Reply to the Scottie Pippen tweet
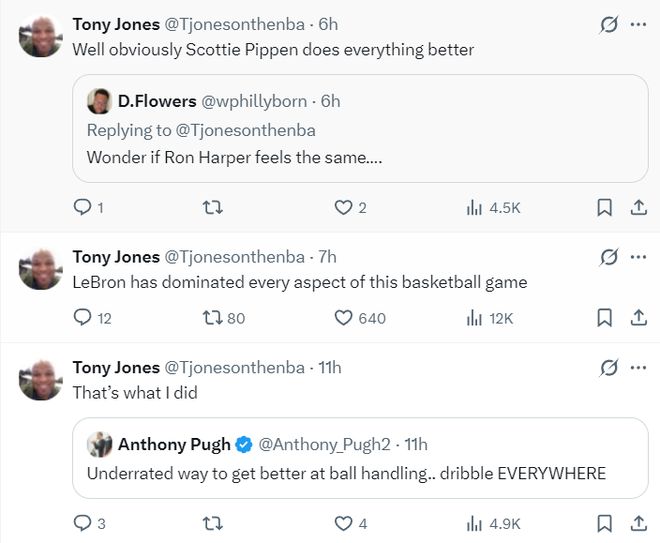Viewport: 660px width, 543px height. click(x=83, y=208)
